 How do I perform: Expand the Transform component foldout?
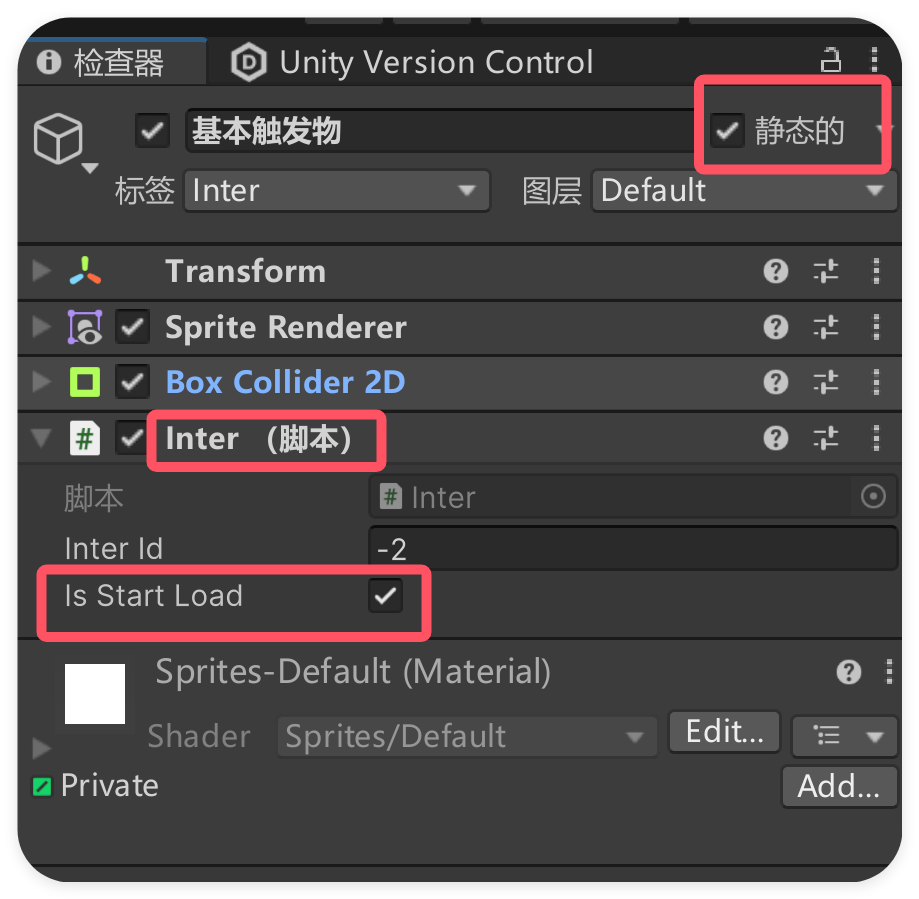tap(41, 271)
